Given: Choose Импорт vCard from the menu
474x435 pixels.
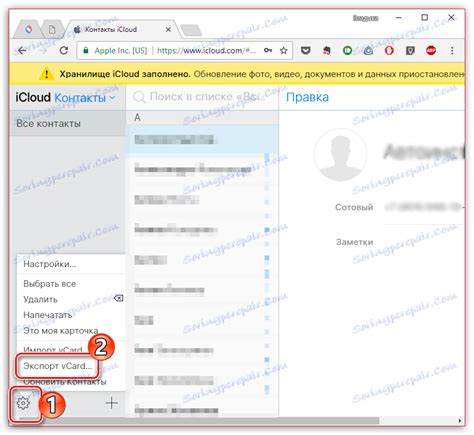Looking at the screenshot, I should tap(53, 349).
